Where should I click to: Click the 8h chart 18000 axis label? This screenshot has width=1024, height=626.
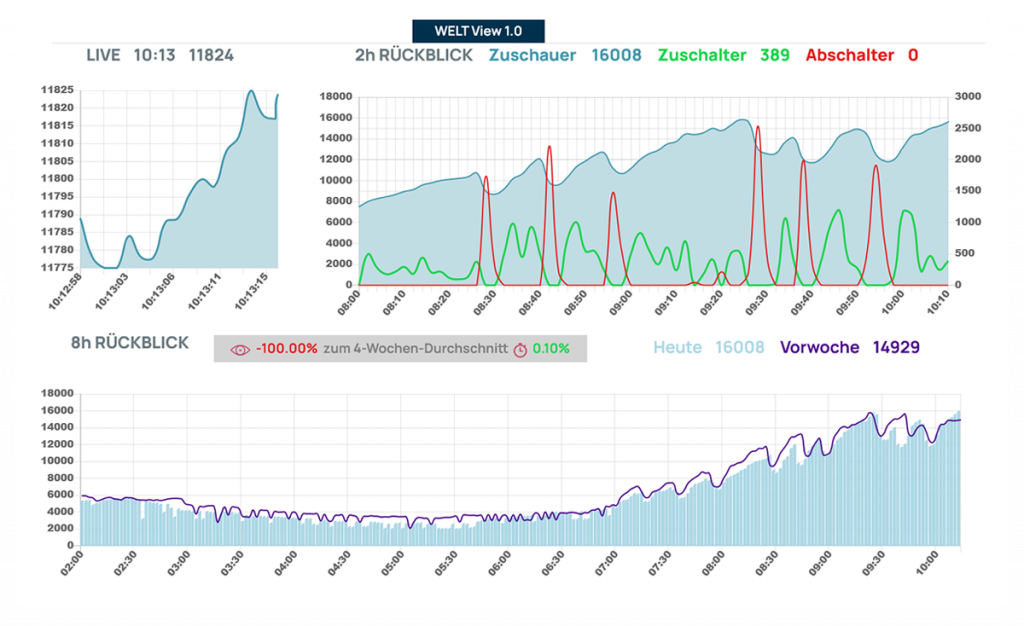click(x=57, y=393)
